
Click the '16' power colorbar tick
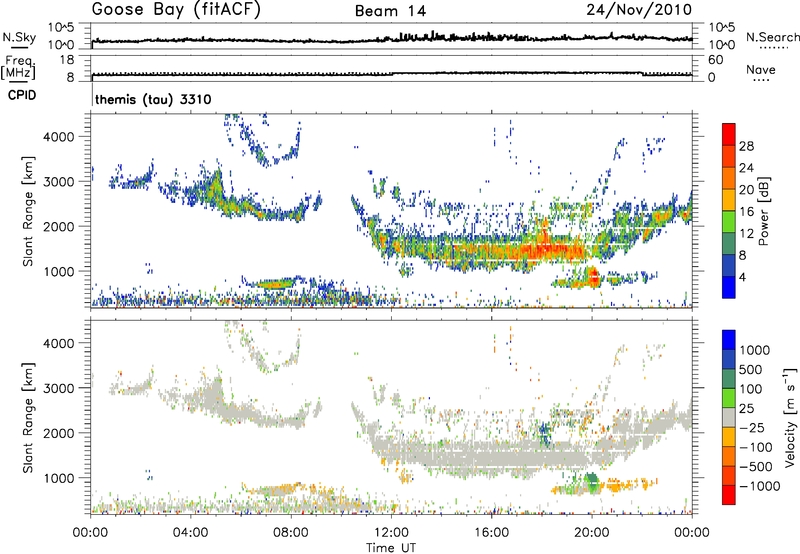(746, 212)
